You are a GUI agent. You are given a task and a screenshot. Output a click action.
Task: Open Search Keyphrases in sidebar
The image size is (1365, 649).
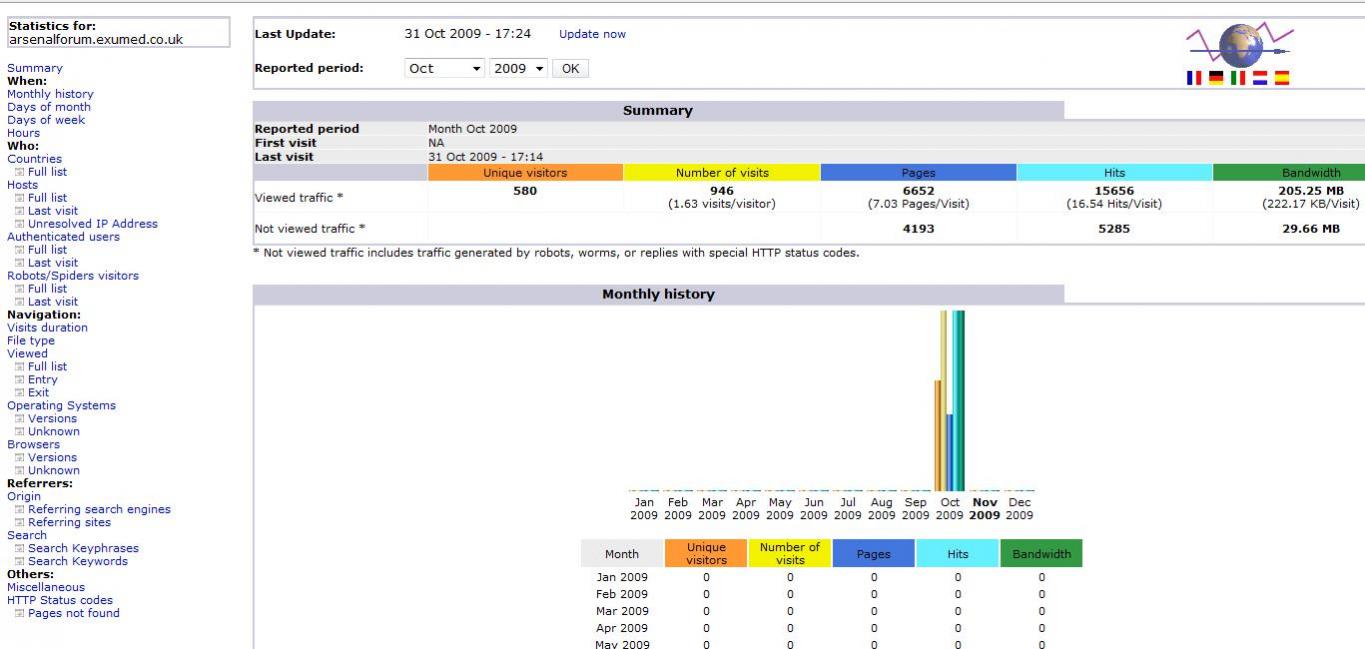tap(83, 549)
